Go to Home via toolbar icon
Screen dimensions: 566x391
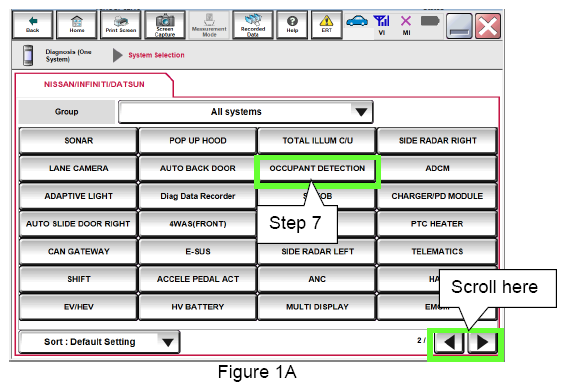pyautogui.click(x=77, y=25)
